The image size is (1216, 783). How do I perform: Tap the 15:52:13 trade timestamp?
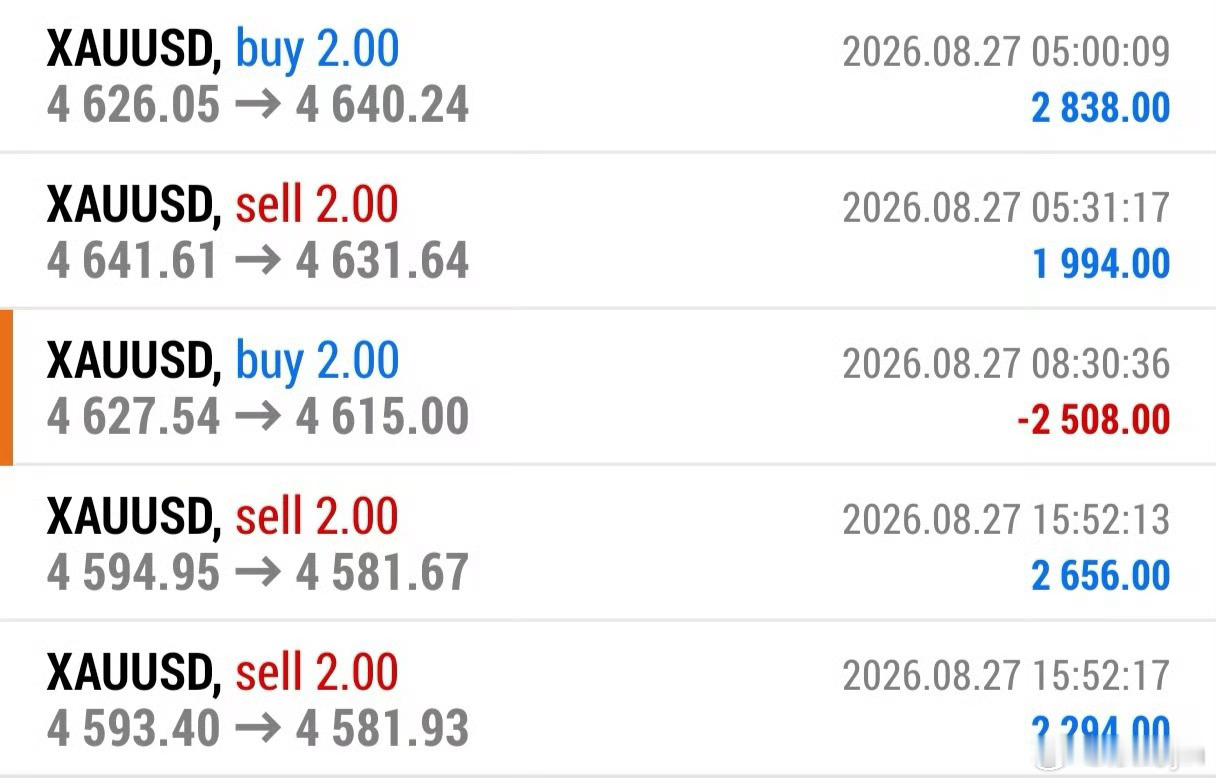point(1006,519)
